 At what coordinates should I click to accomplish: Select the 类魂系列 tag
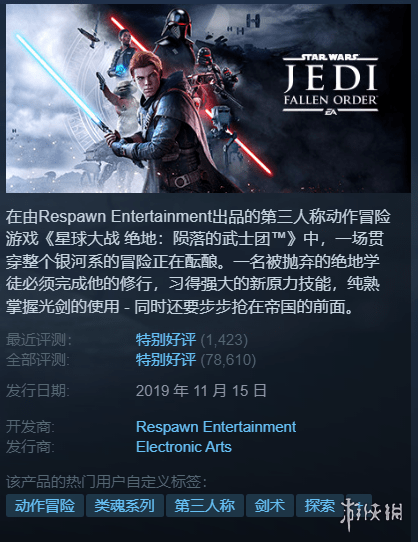click(125, 506)
